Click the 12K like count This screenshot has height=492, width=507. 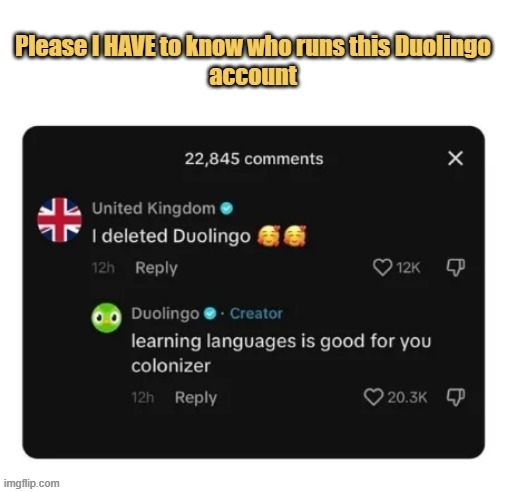[408, 268]
